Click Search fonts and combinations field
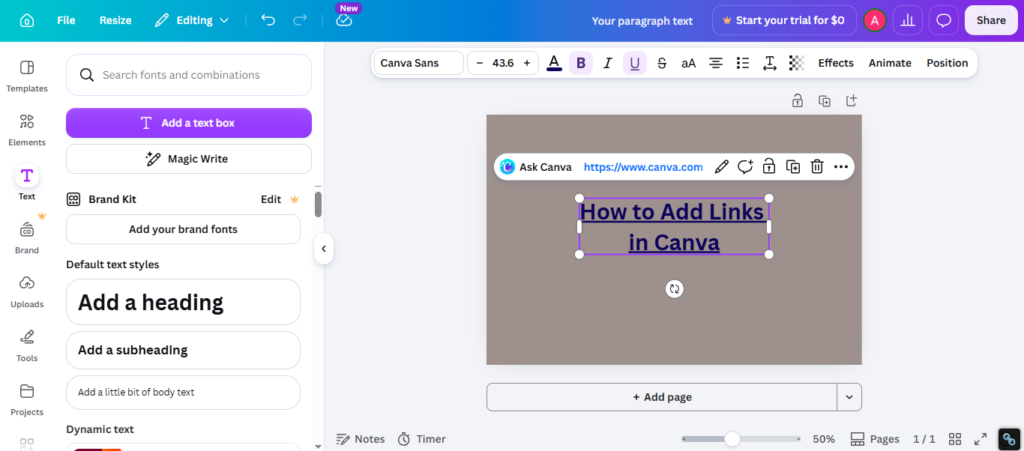The height and width of the screenshot is (451, 1024). pos(189,75)
